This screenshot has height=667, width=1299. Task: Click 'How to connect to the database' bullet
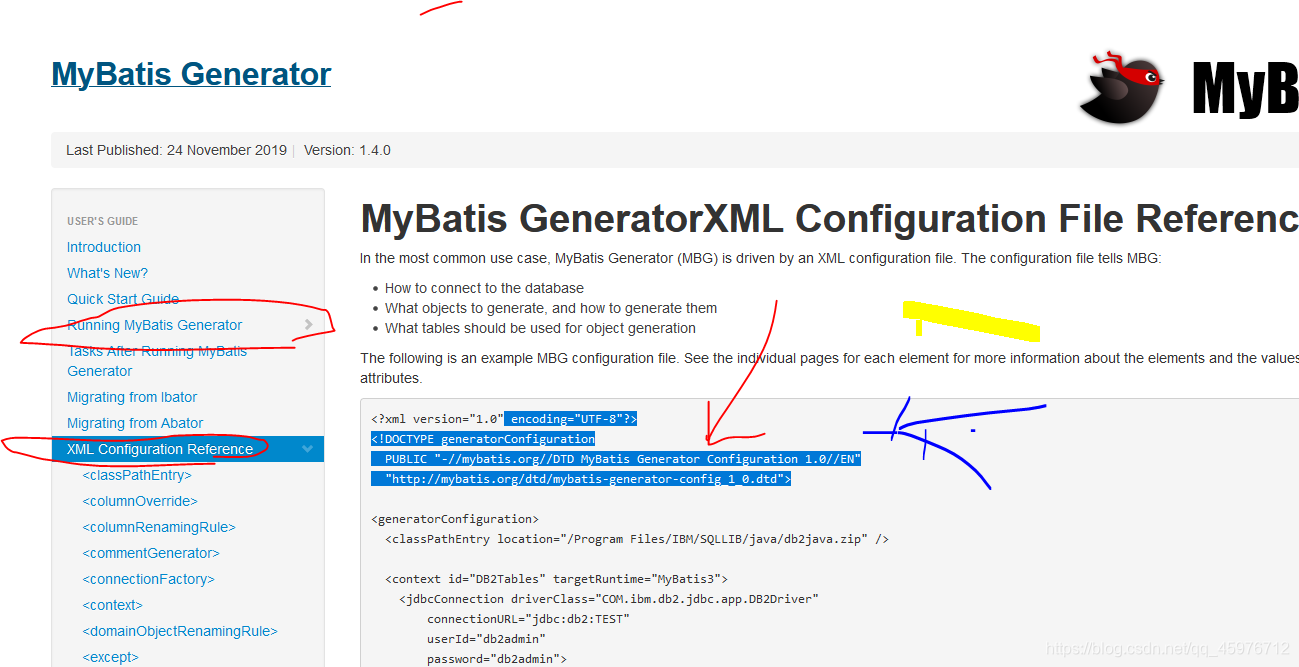click(484, 288)
